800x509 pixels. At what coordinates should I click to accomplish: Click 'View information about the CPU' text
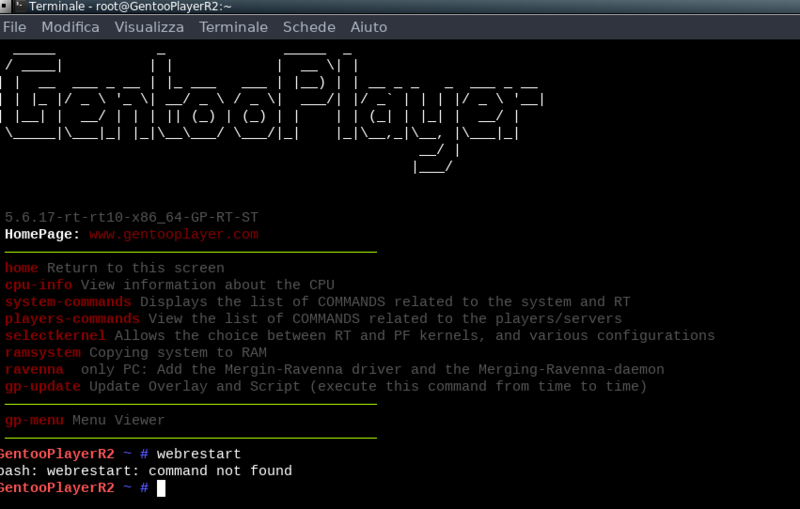pyautogui.click(x=208, y=285)
